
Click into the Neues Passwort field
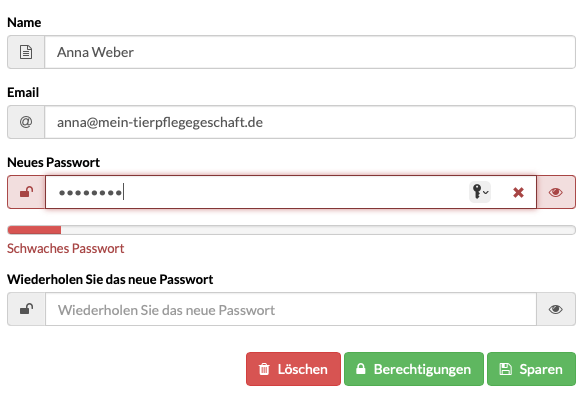[291, 192]
